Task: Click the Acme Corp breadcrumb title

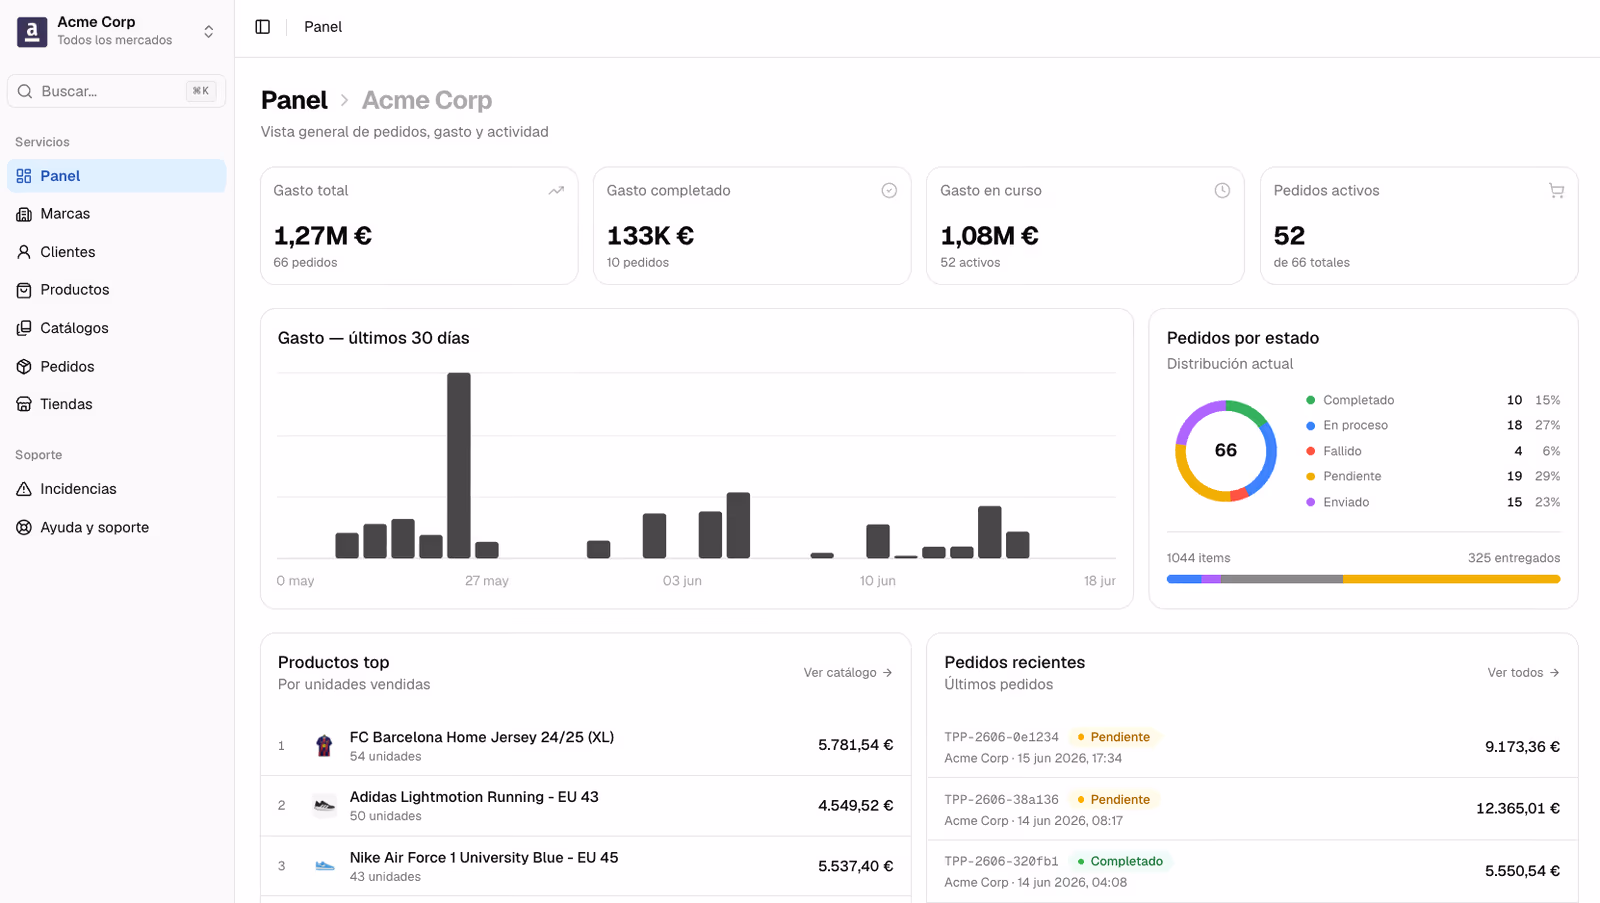Action: [x=427, y=100]
